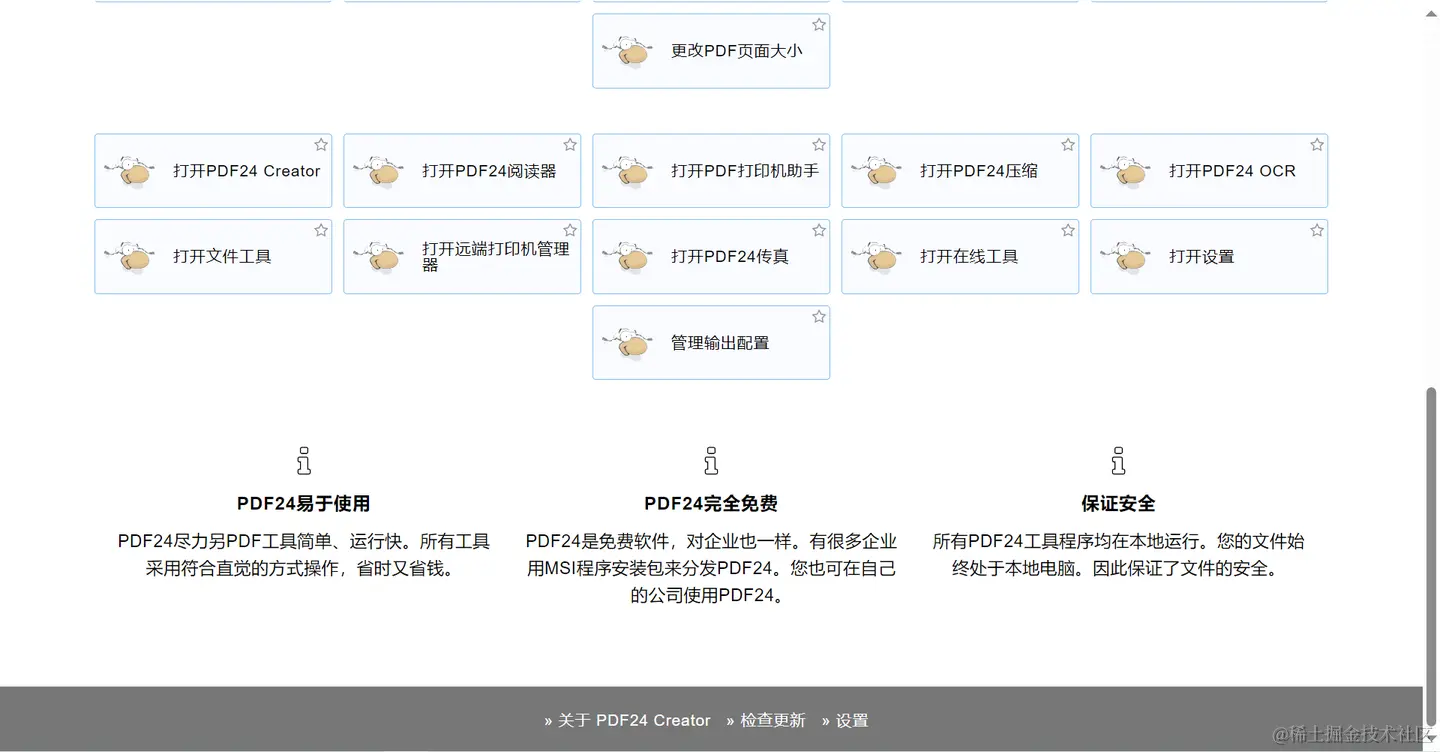Screen dimensions: 1440x752
Task: Open 打开PDF打印机助手
Action: click(x=711, y=171)
